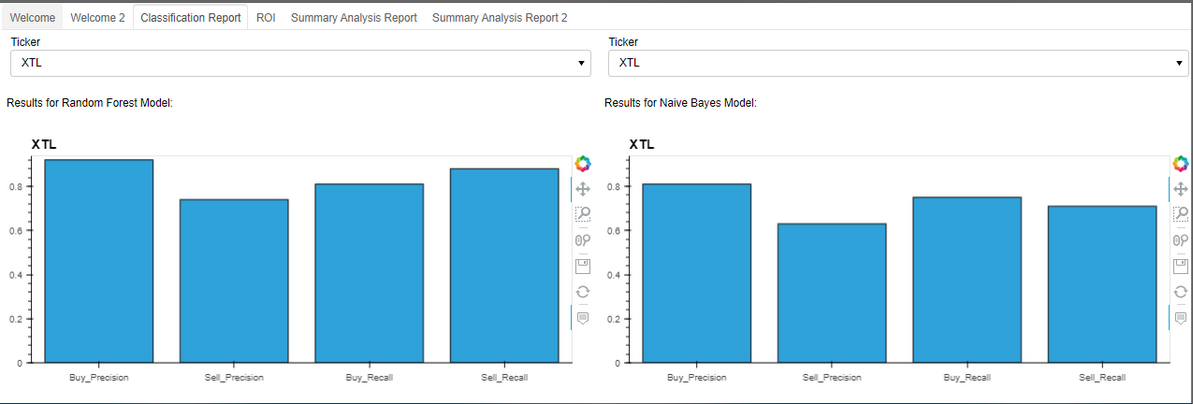Viewport: 1193px width, 404px height.
Task: Open the Welcome tab
Action: pos(32,17)
